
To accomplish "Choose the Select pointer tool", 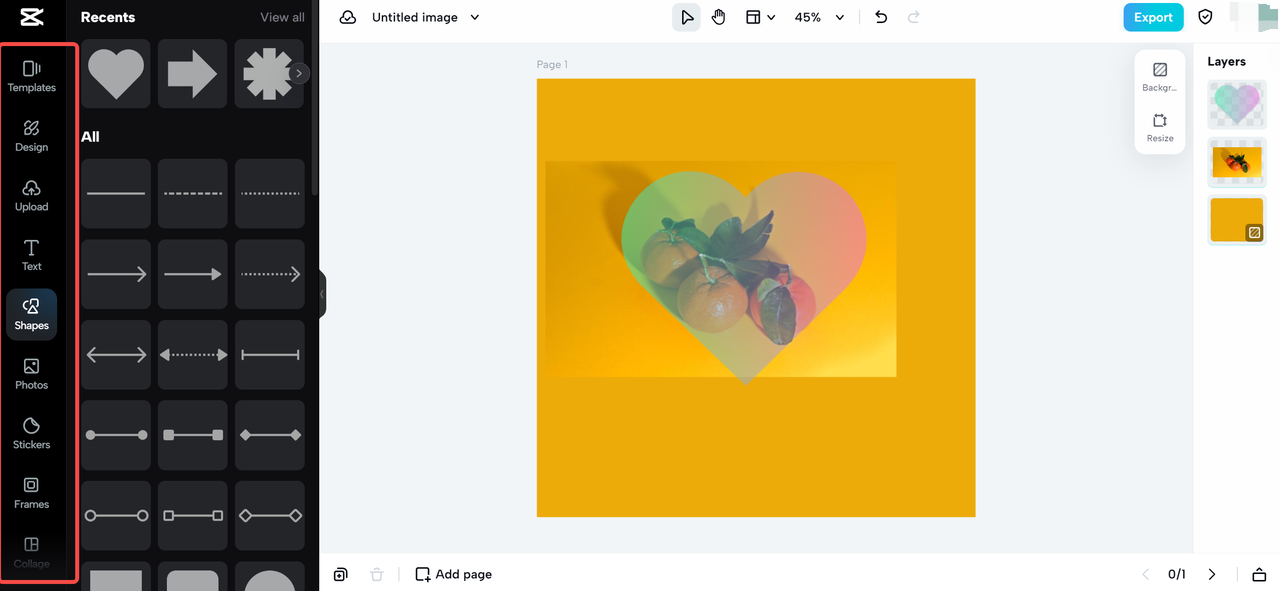I will (686, 17).
